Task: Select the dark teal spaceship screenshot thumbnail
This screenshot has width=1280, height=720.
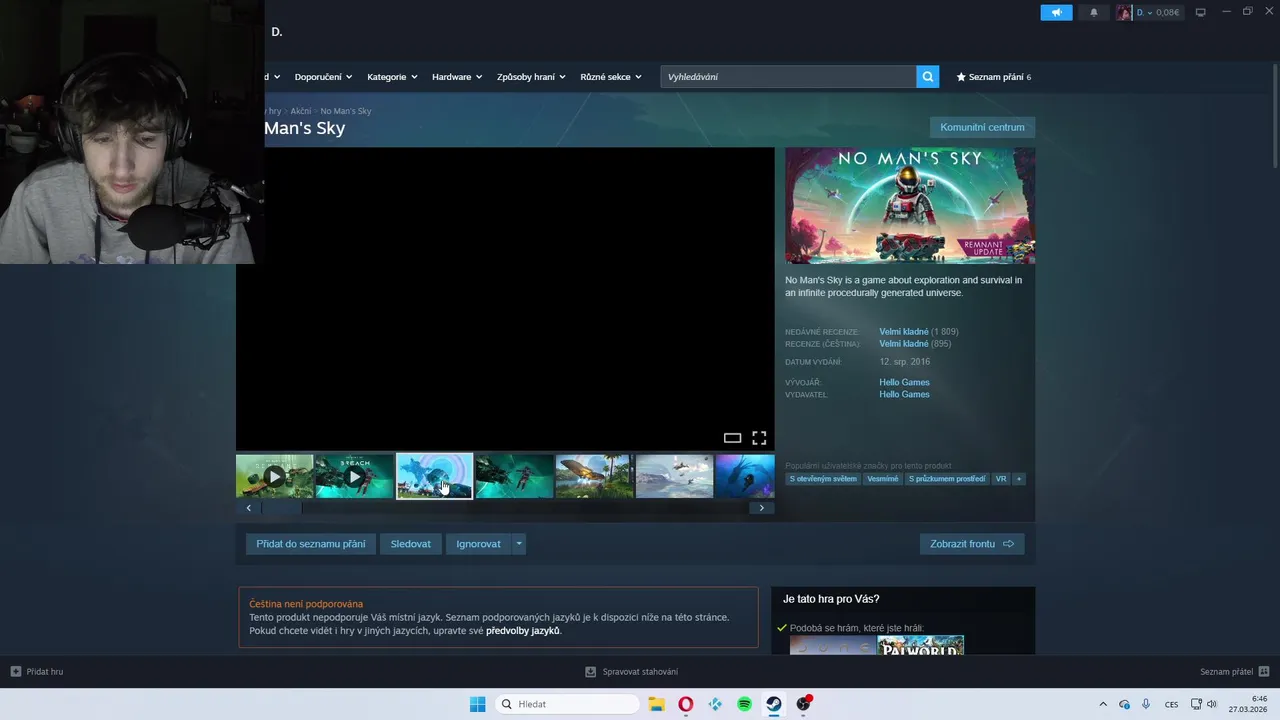Action: click(x=514, y=477)
